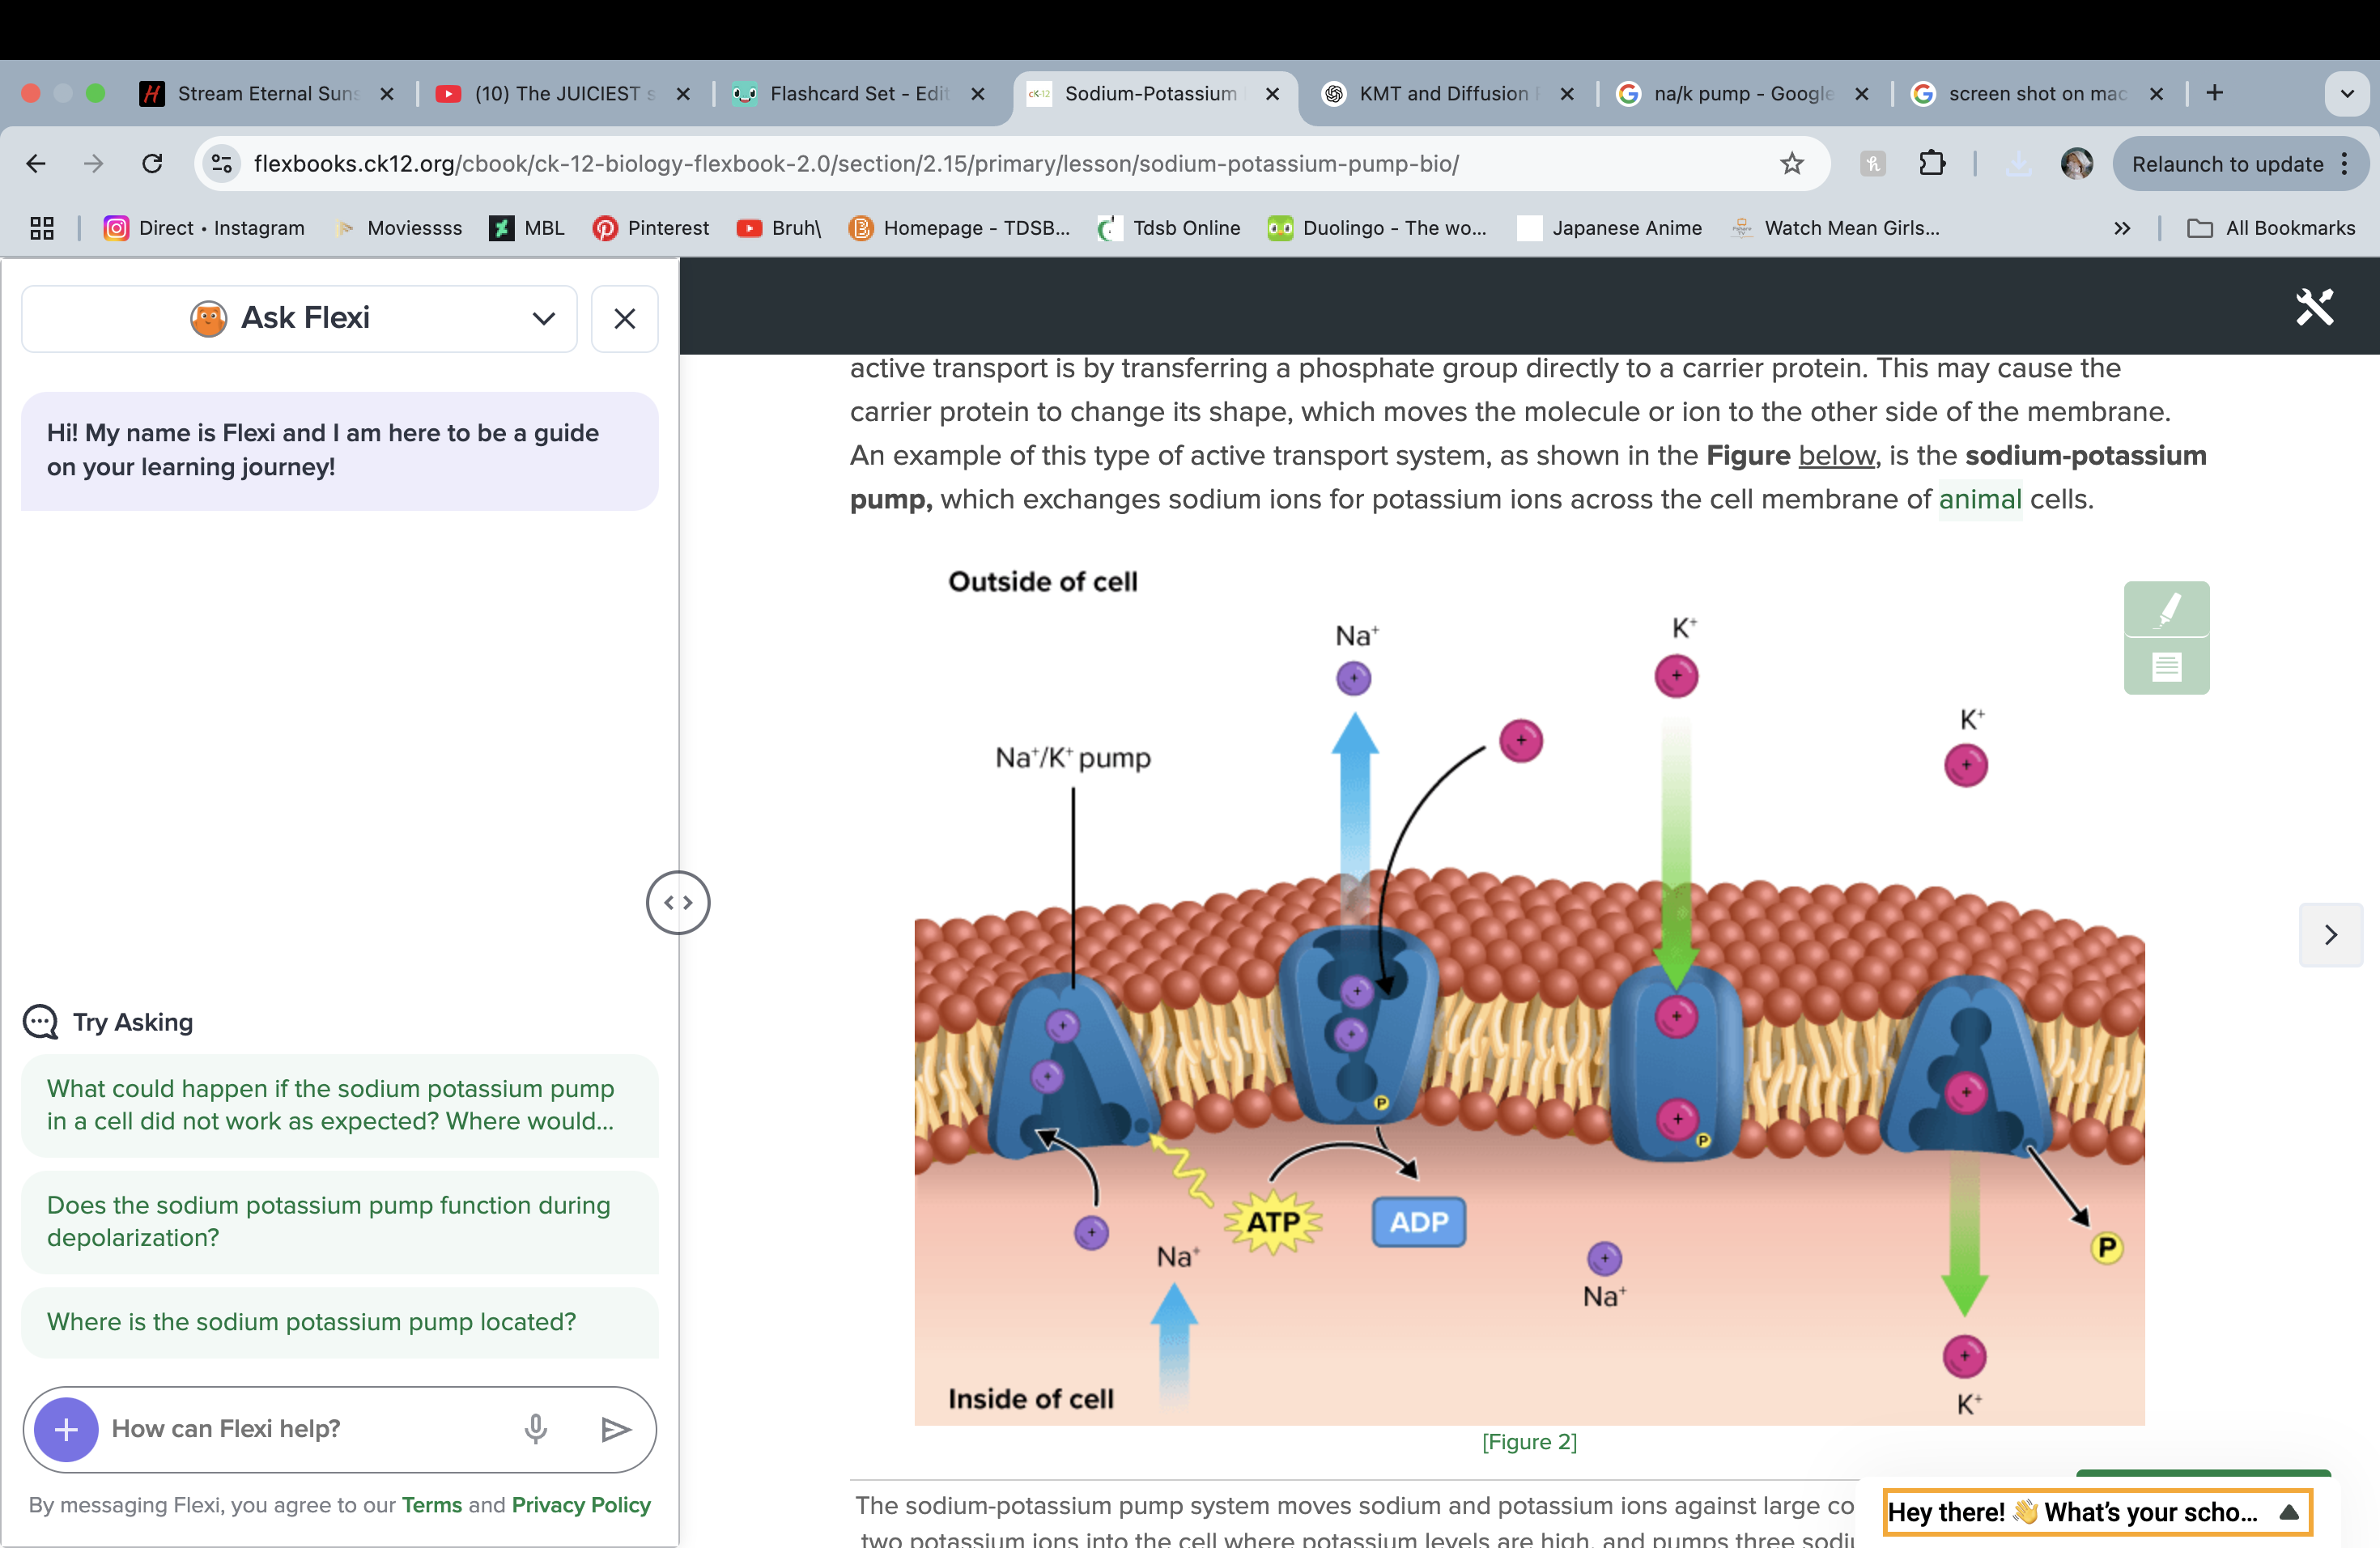This screenshot has height=1548, width=2380.
Task: Show more hidden bookmarks
Action: click(x=2122, y=228)
